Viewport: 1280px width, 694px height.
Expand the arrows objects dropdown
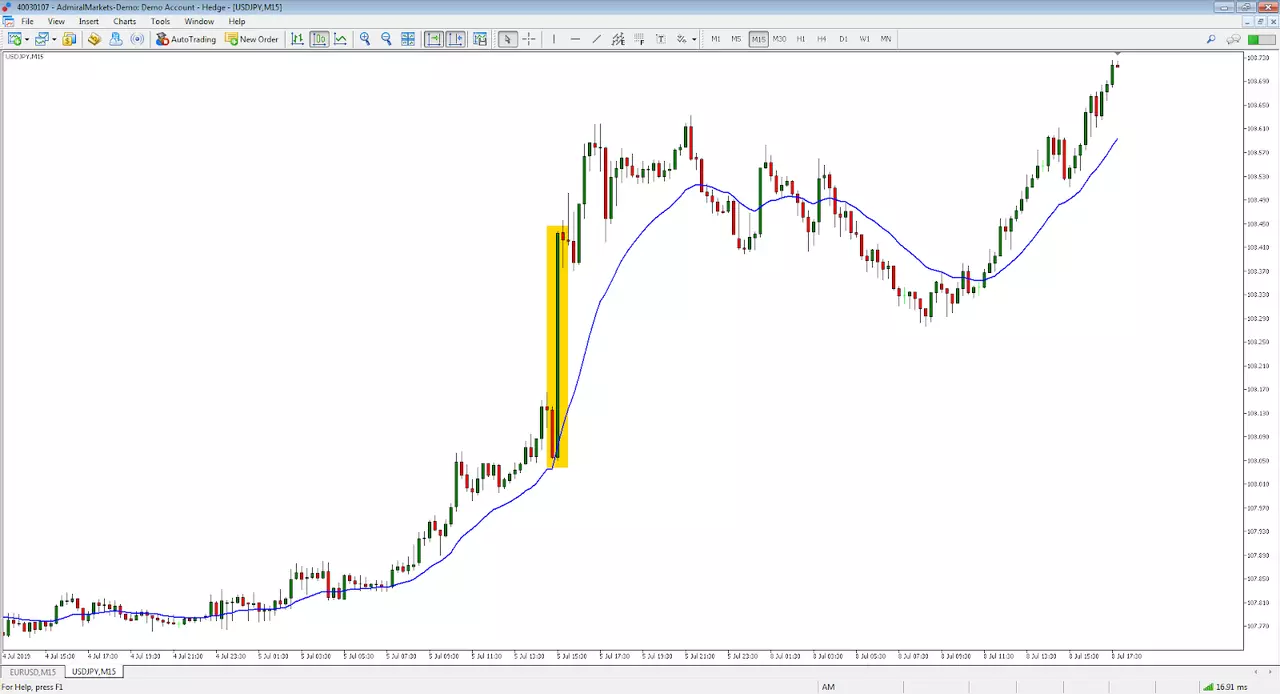tap(694, 39)
